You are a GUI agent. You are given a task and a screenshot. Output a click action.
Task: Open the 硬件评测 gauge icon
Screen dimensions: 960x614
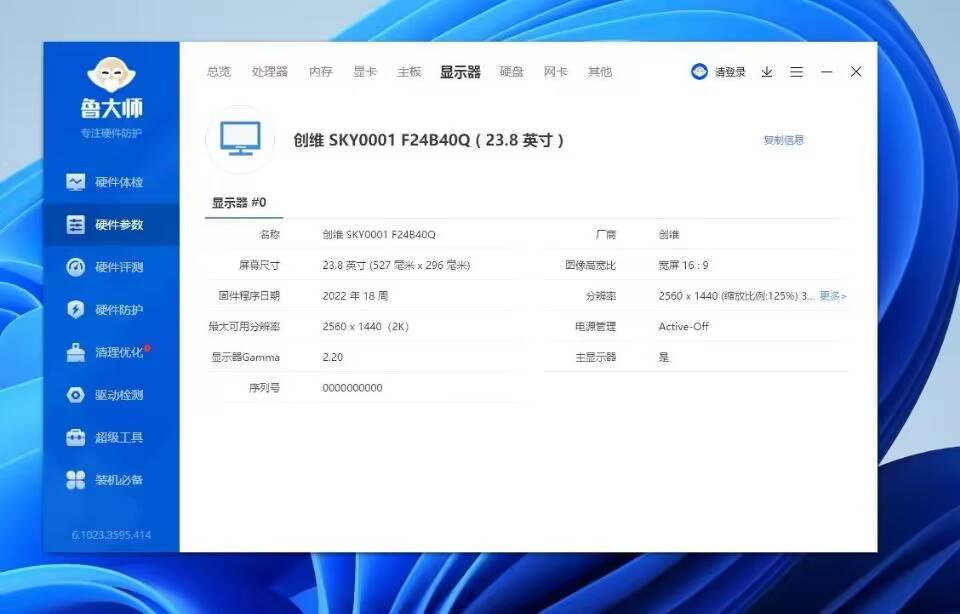tap(75, 267)
